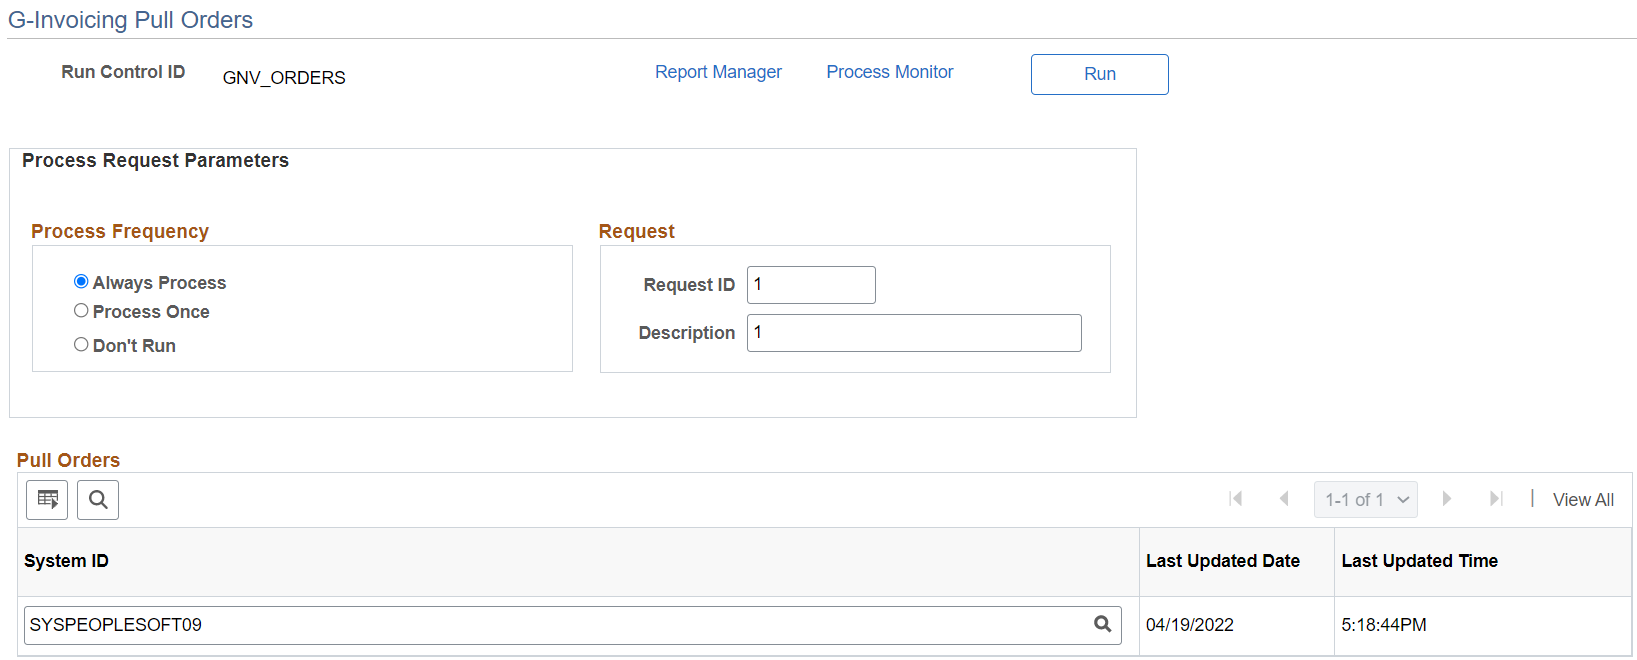Select the Don't Run radio button
The height and width of the screenshot is (660, 1637).
click(81, 345)
